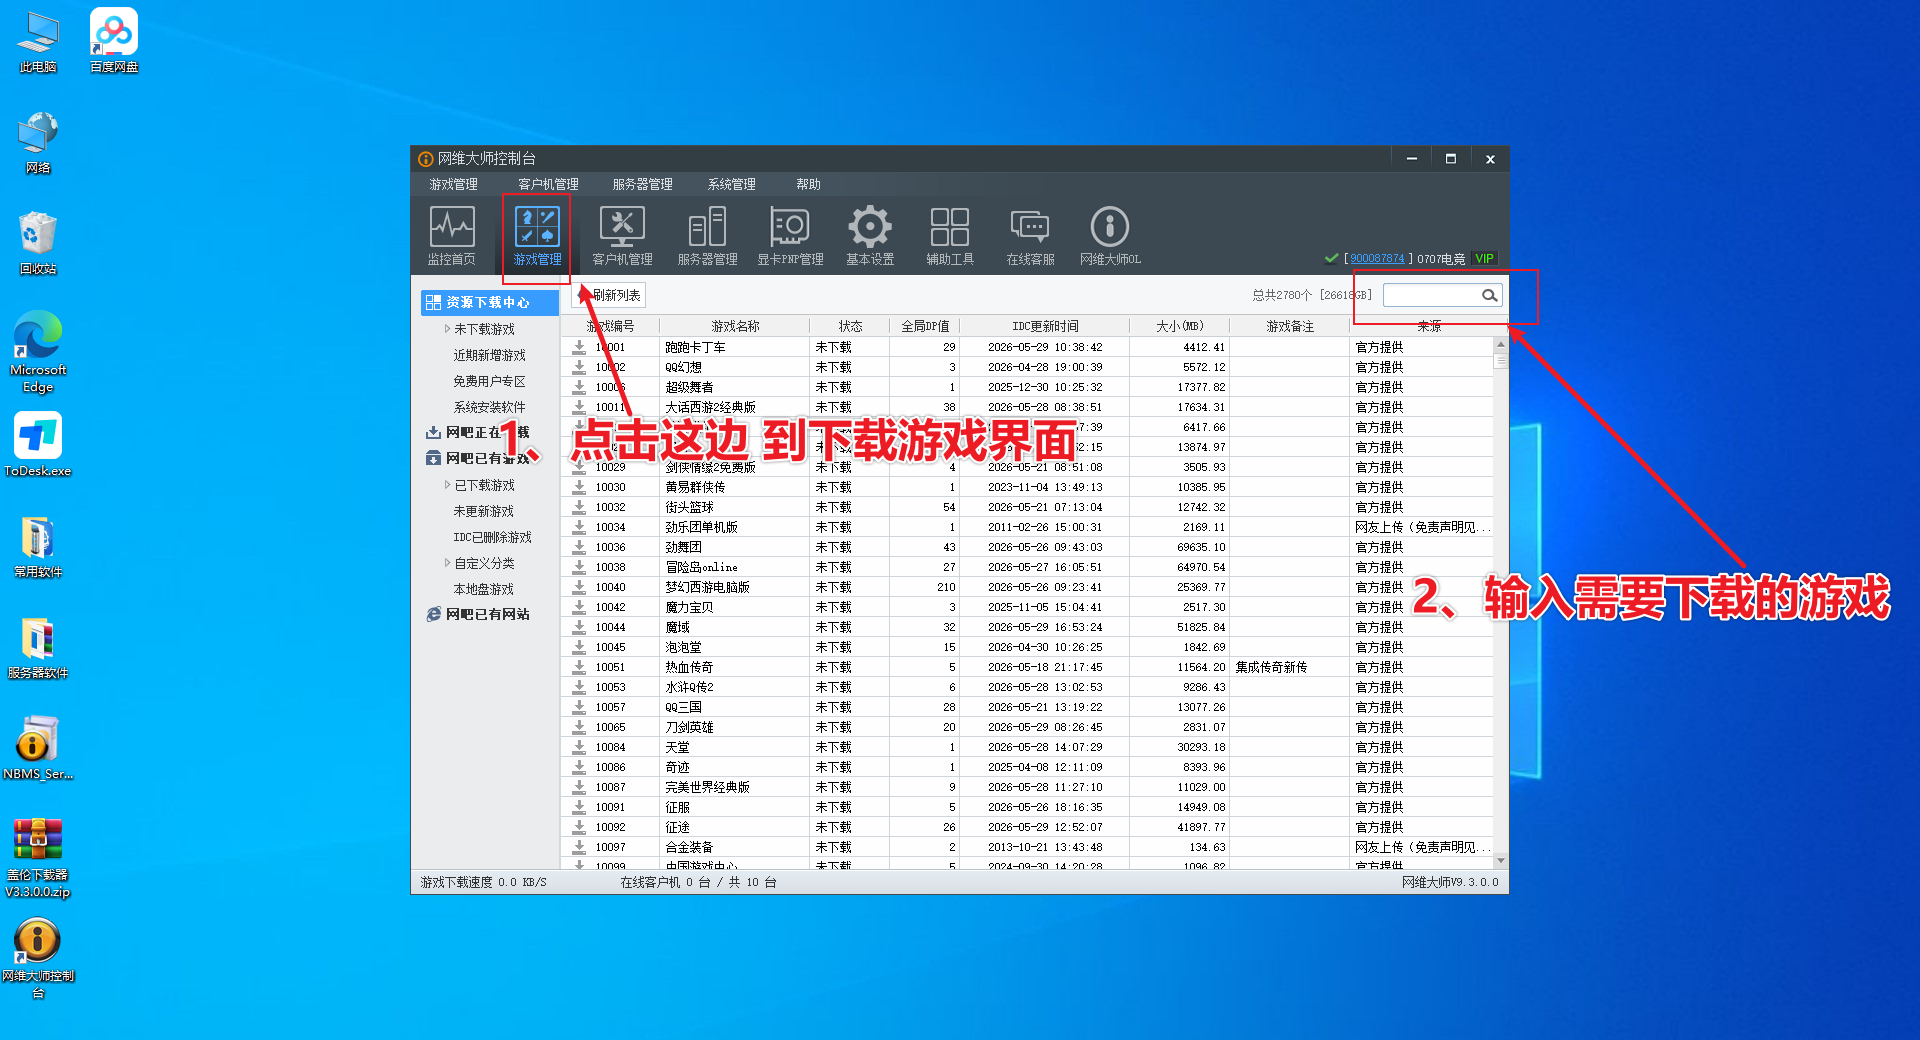This screenshot has width=1920, height=1040.
Task: Select 未更新游戏 in the sidebar
Action: 483,511
